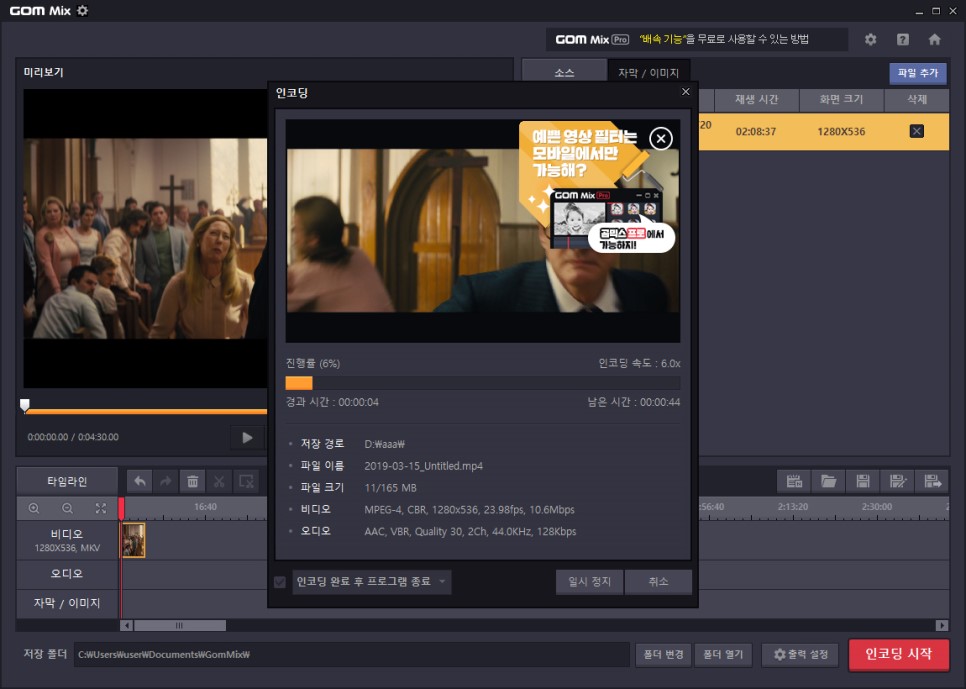Click the red timeline playhead marker
The height and width of the screenshot is (689, 966).
pyautogui.click(x=121, y=508)
